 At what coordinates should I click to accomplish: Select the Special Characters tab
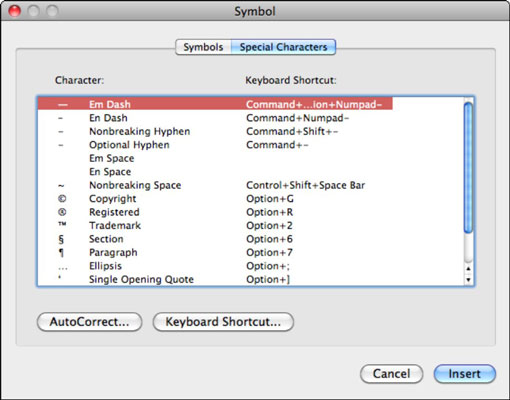click(x=283, y=47)
